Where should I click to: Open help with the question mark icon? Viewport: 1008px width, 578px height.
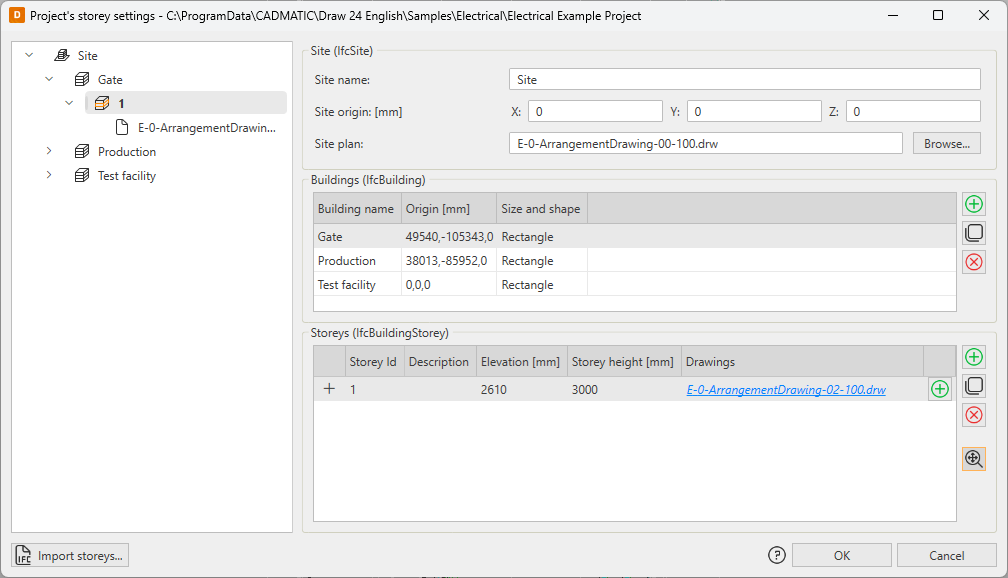tap(777, 555)
